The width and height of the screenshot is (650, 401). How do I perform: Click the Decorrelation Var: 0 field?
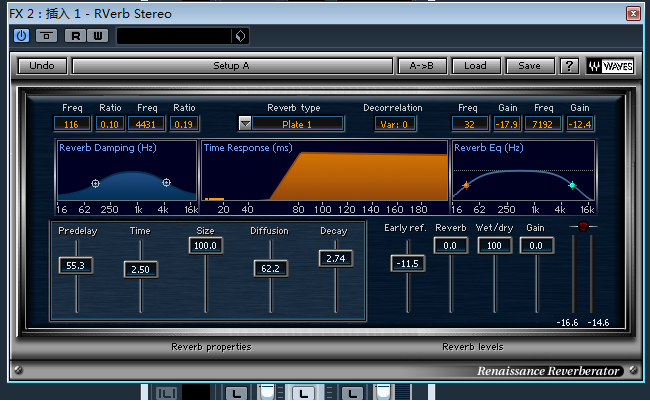pyautogui.click(x=392, y=124)
